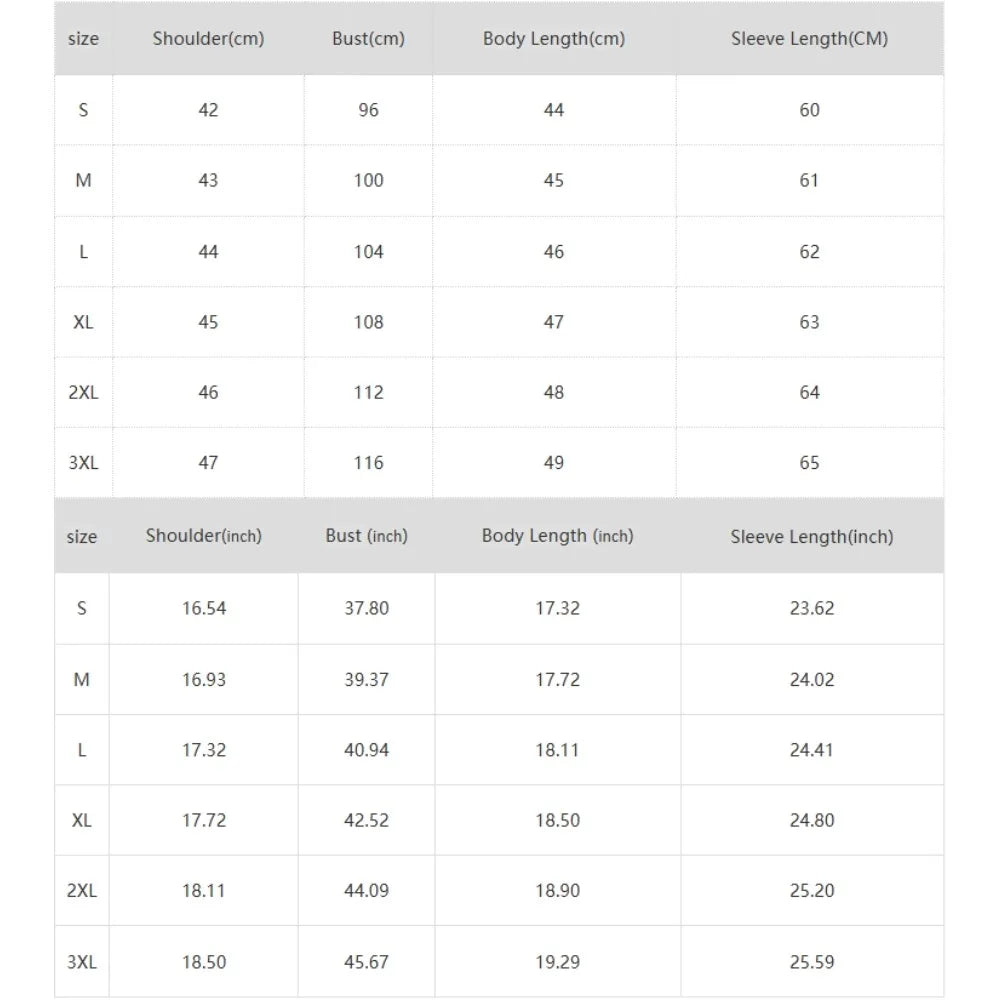Select the Bust (inch) column header

click(366, 536)
